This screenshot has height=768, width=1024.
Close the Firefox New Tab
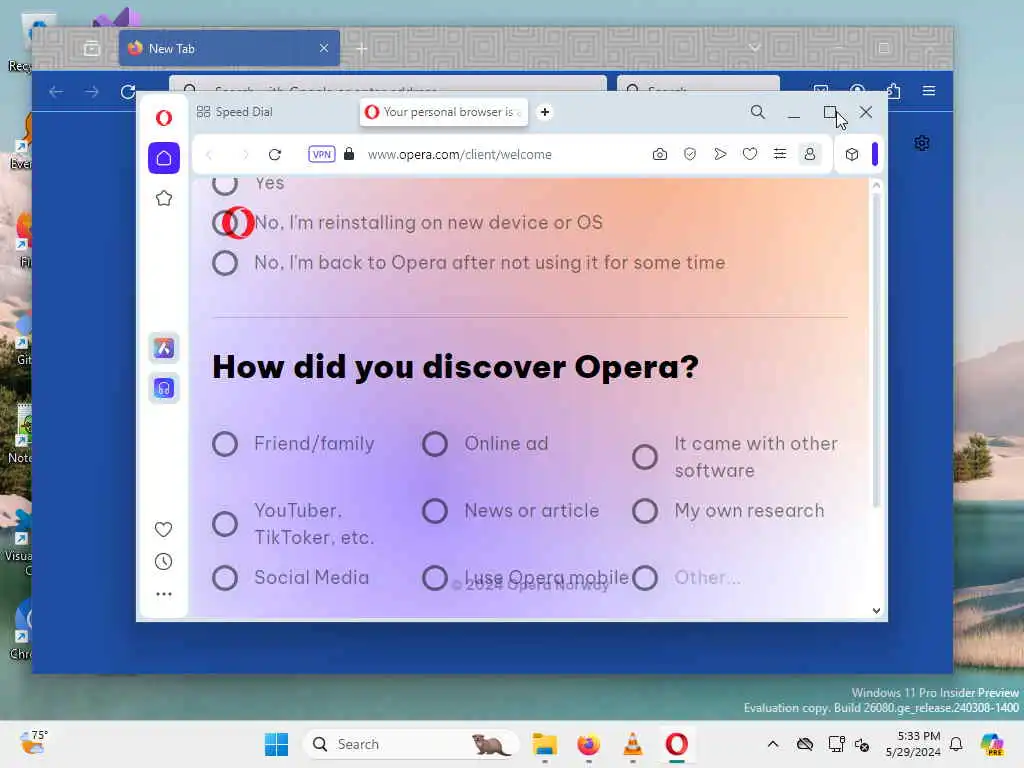324,48
